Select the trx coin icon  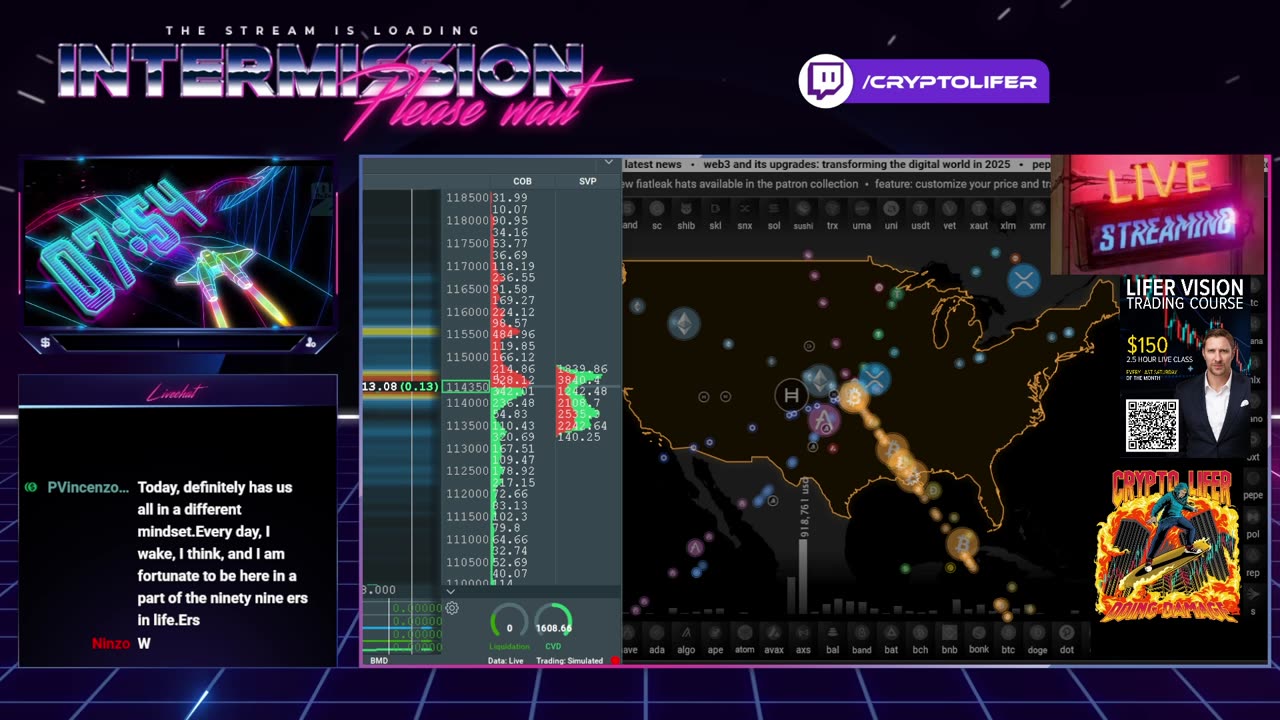click(832, 209)
